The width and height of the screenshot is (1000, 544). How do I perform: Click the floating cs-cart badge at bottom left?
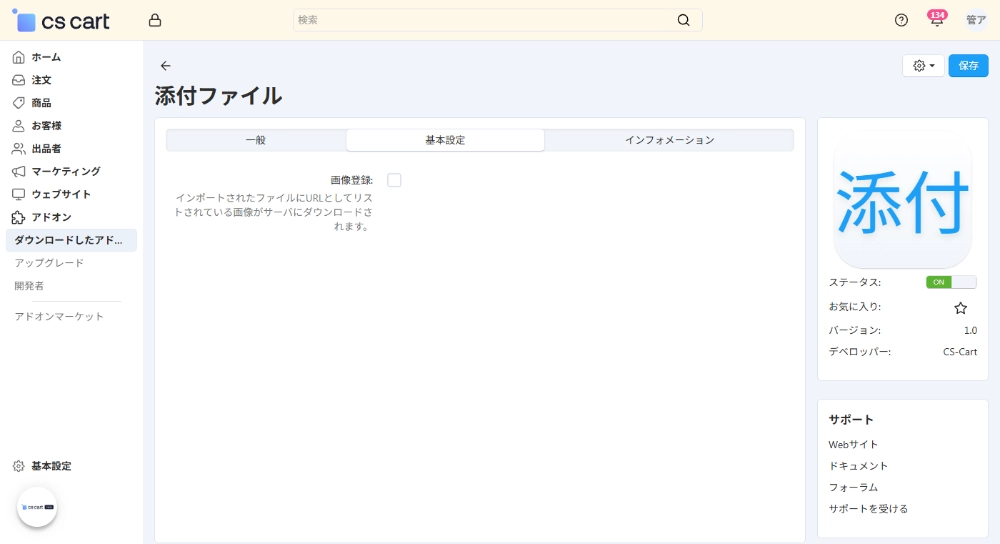[x=37, y=507]
